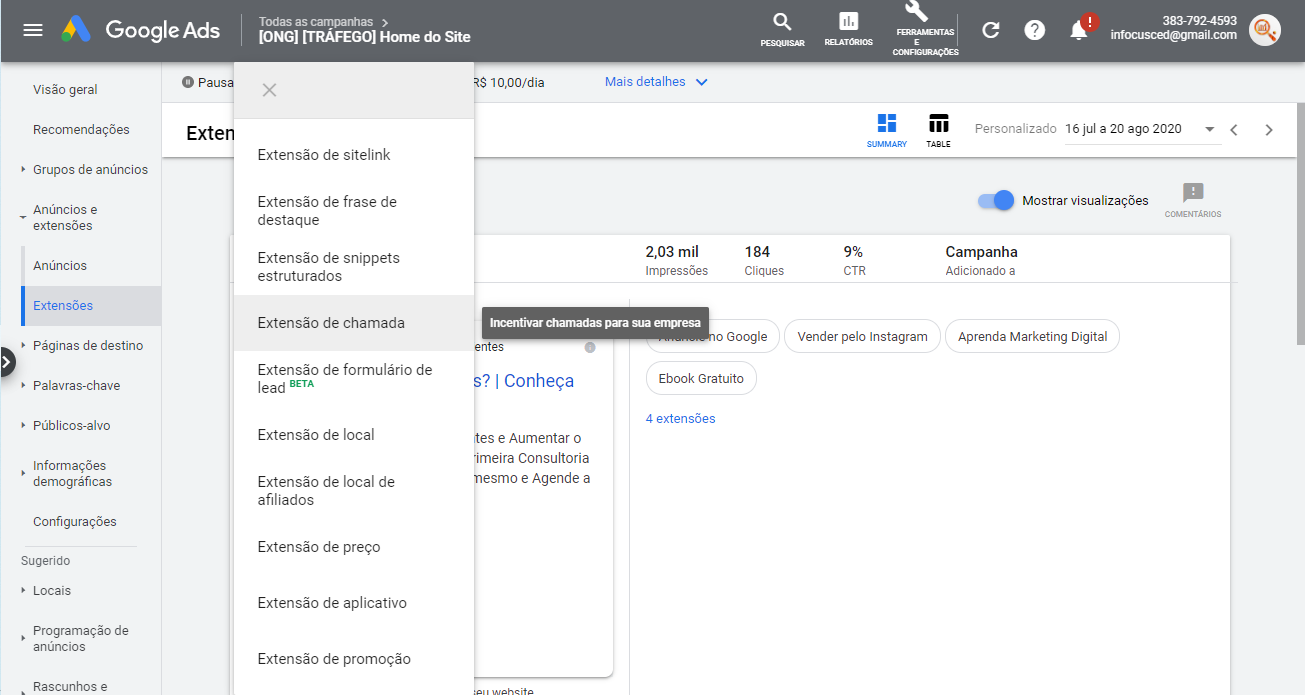Open the help question mark icon
This screenshot has height=695, width=1305.
(1035, 30)
